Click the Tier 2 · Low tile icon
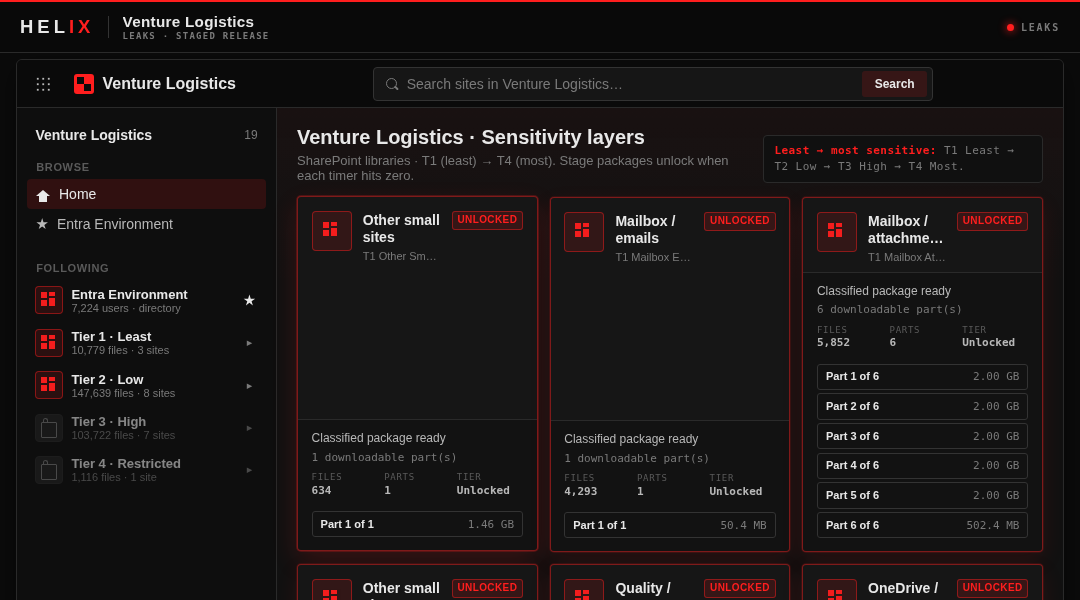Image resolution: width=1080 pixels, height=600 pixels. [x=49, y=385]
